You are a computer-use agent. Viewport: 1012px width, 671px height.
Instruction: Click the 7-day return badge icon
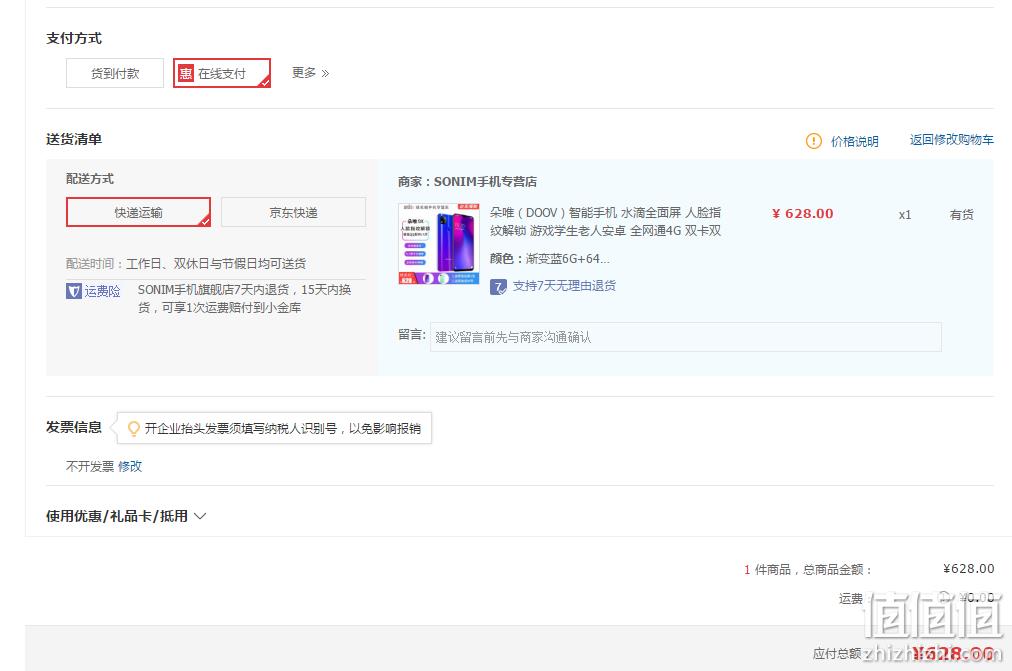coord(498,286)
